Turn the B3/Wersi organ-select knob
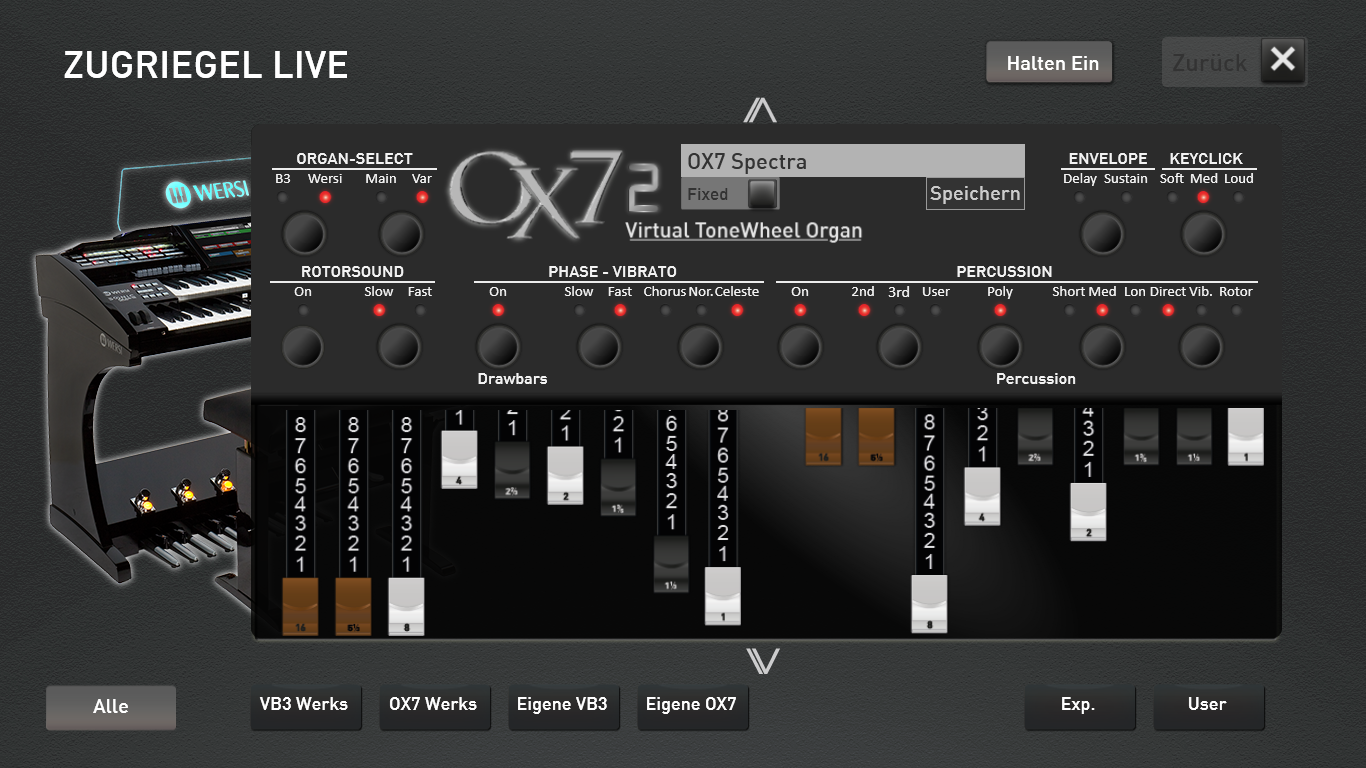The image size is (1366, 768). tap(305, 234)
